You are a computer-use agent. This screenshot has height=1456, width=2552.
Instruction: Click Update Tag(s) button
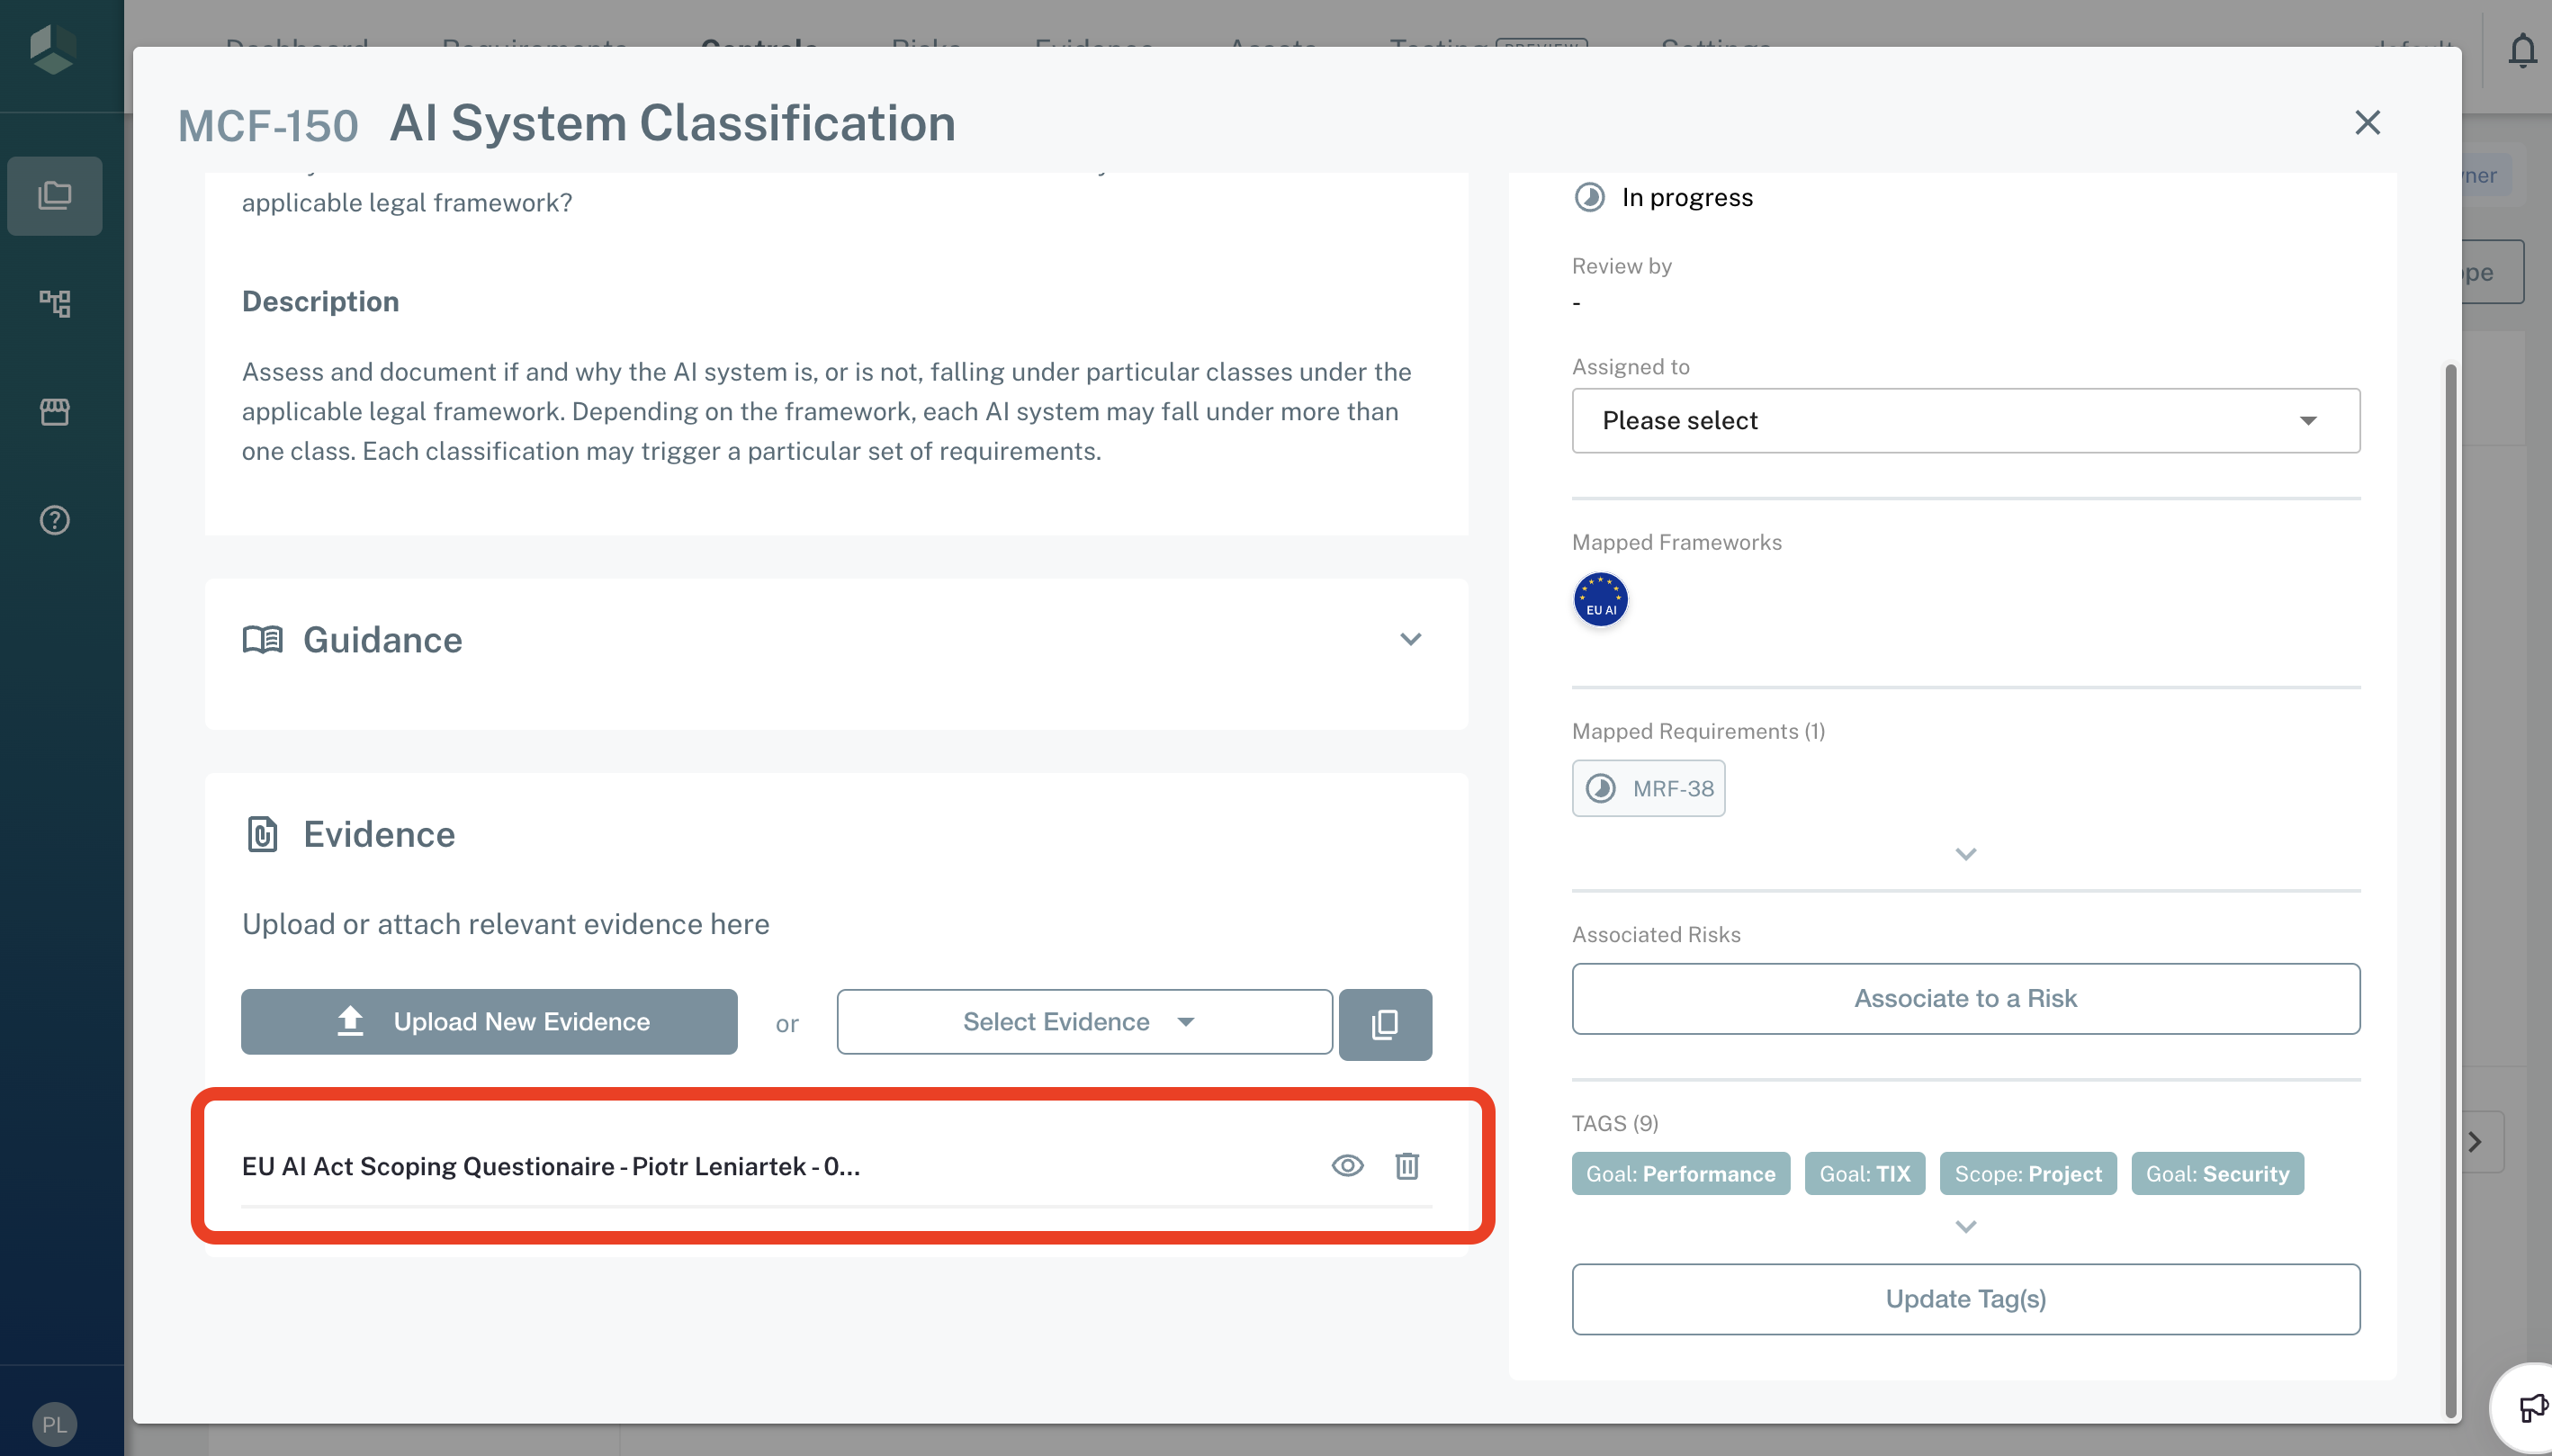[x=1965, y=1299]
